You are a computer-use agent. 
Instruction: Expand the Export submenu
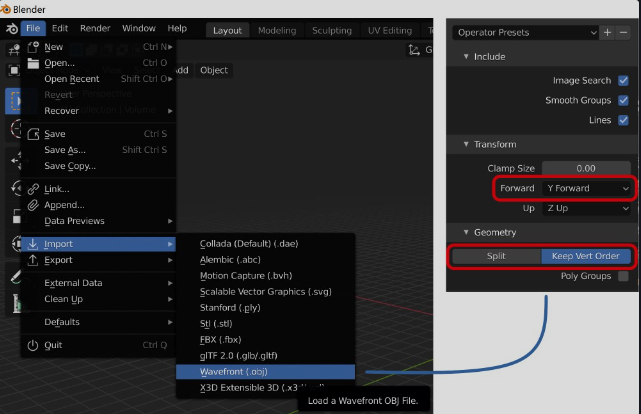[x=99, y=260]
